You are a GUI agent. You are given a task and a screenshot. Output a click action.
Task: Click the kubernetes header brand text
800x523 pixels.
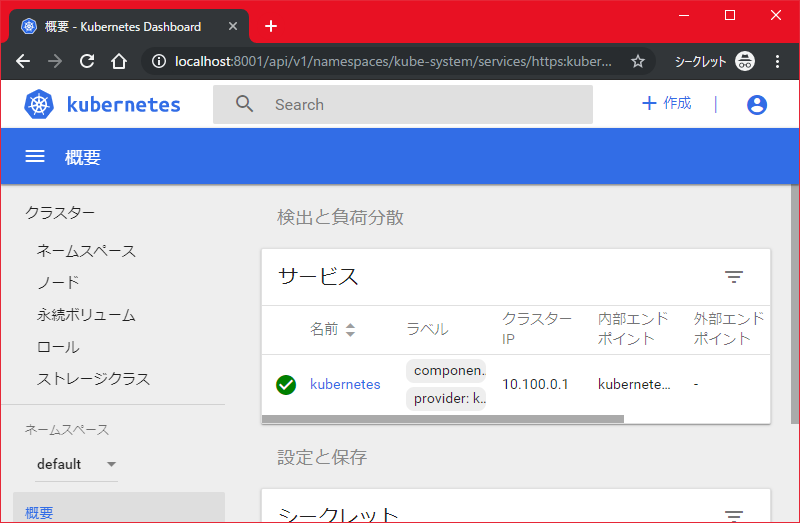[123, 105]
